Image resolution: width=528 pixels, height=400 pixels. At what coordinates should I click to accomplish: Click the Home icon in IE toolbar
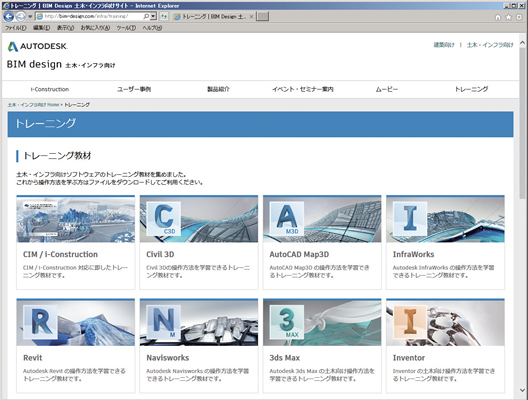(x=498, y=17)
